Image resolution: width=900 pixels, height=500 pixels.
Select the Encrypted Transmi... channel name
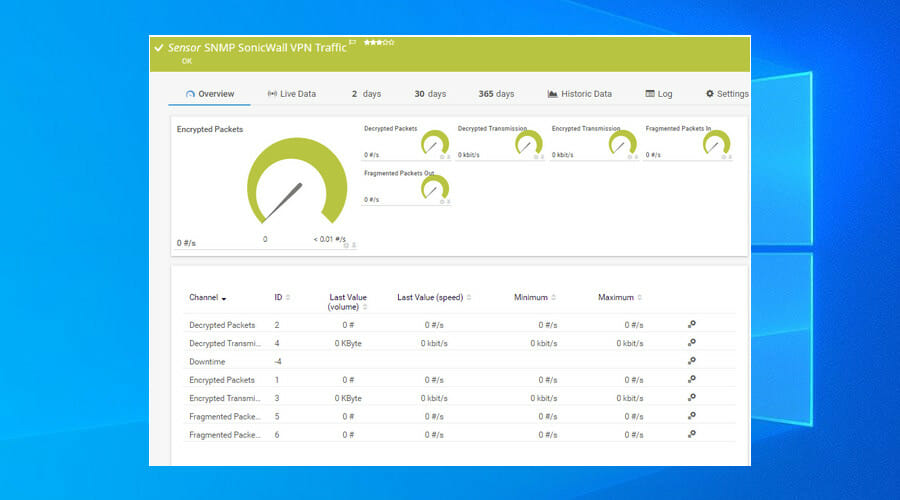[x=224, y=398]
